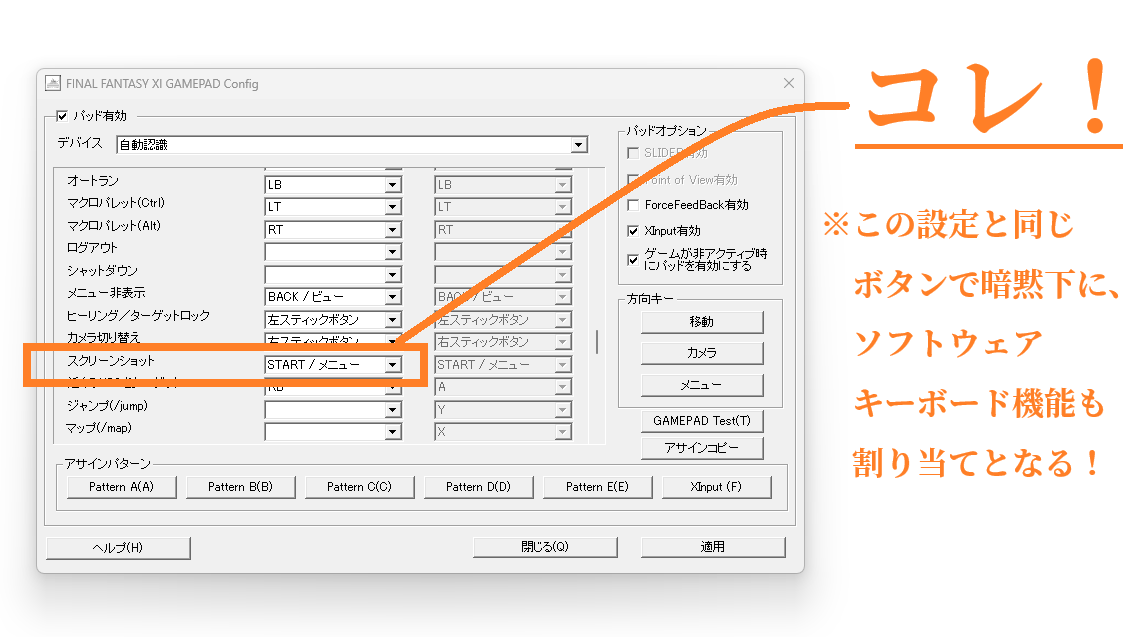Click the 移動 direction key button
1123x637 pixels.
pos(702,322)
